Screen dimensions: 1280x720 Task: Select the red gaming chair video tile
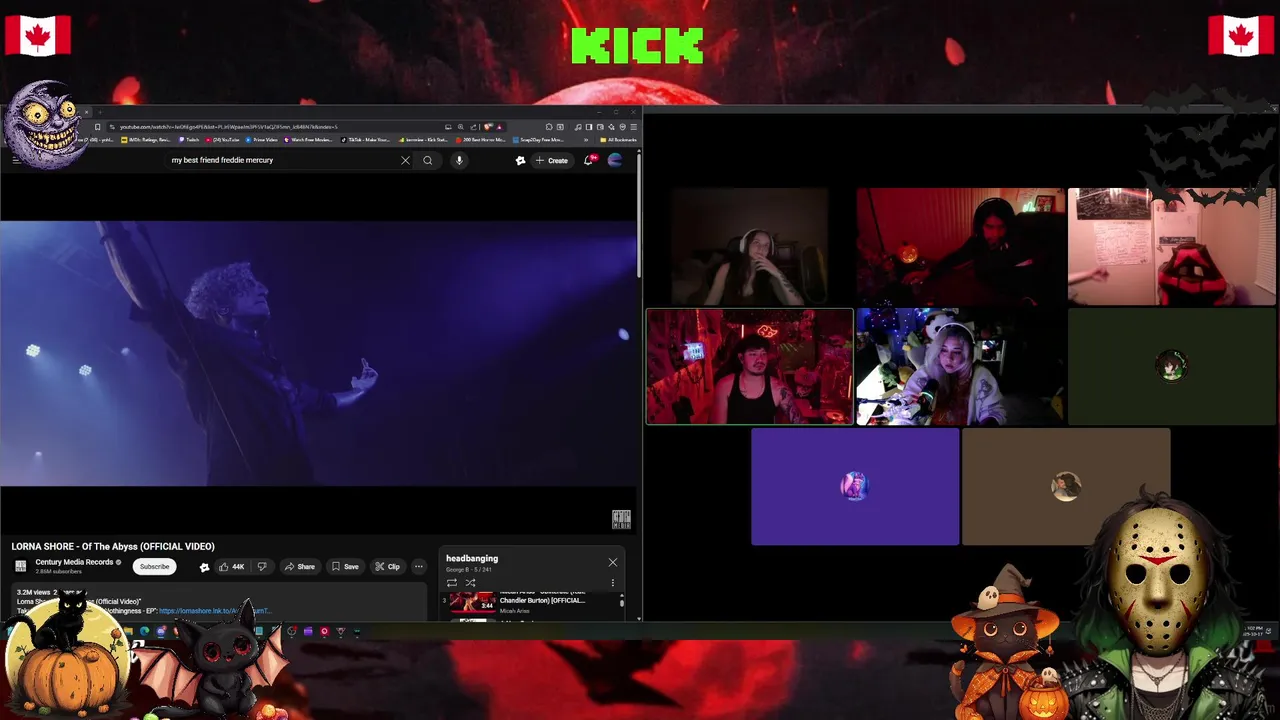pos(1172,246)
